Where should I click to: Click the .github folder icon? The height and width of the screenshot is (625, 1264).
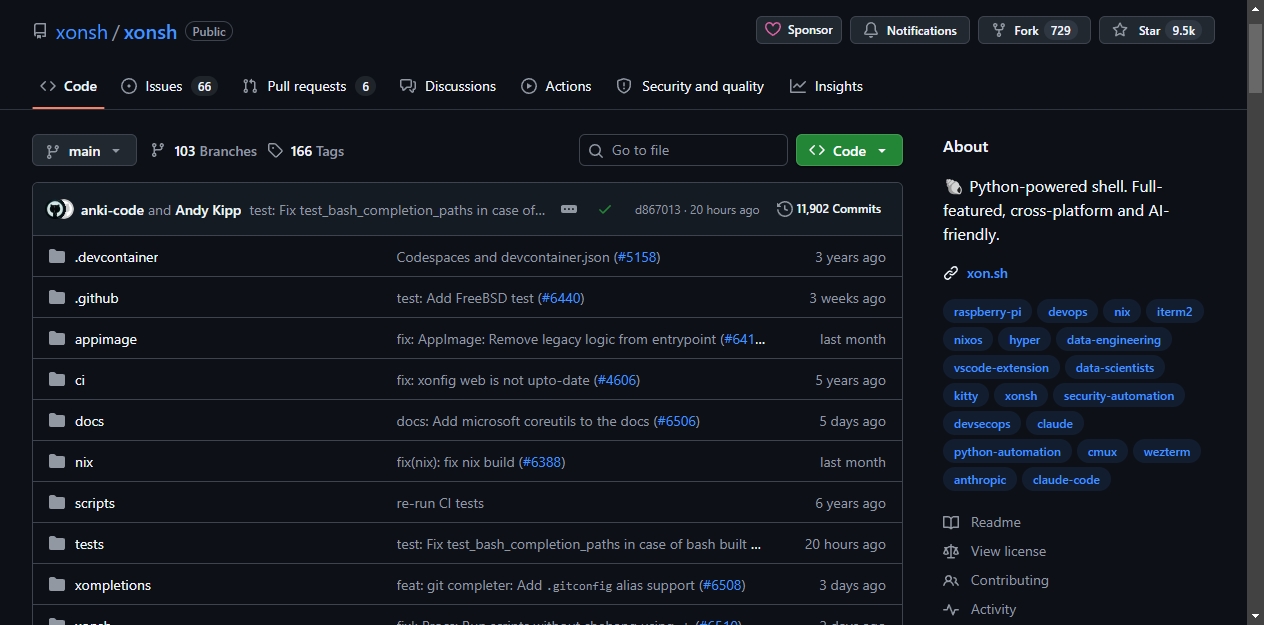coord(57,298)
